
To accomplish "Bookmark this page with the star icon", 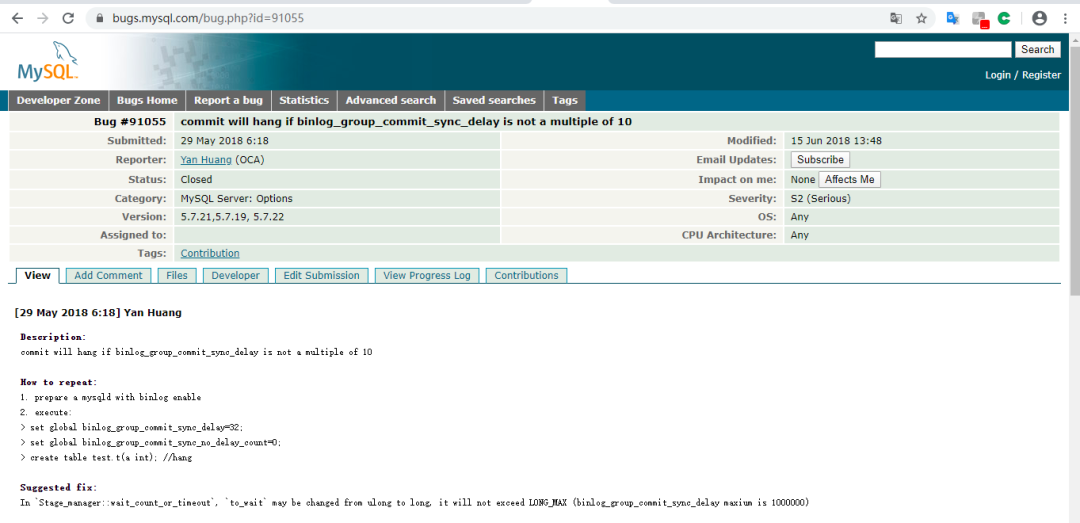I will pyautogui.click(x=922, y=19).
